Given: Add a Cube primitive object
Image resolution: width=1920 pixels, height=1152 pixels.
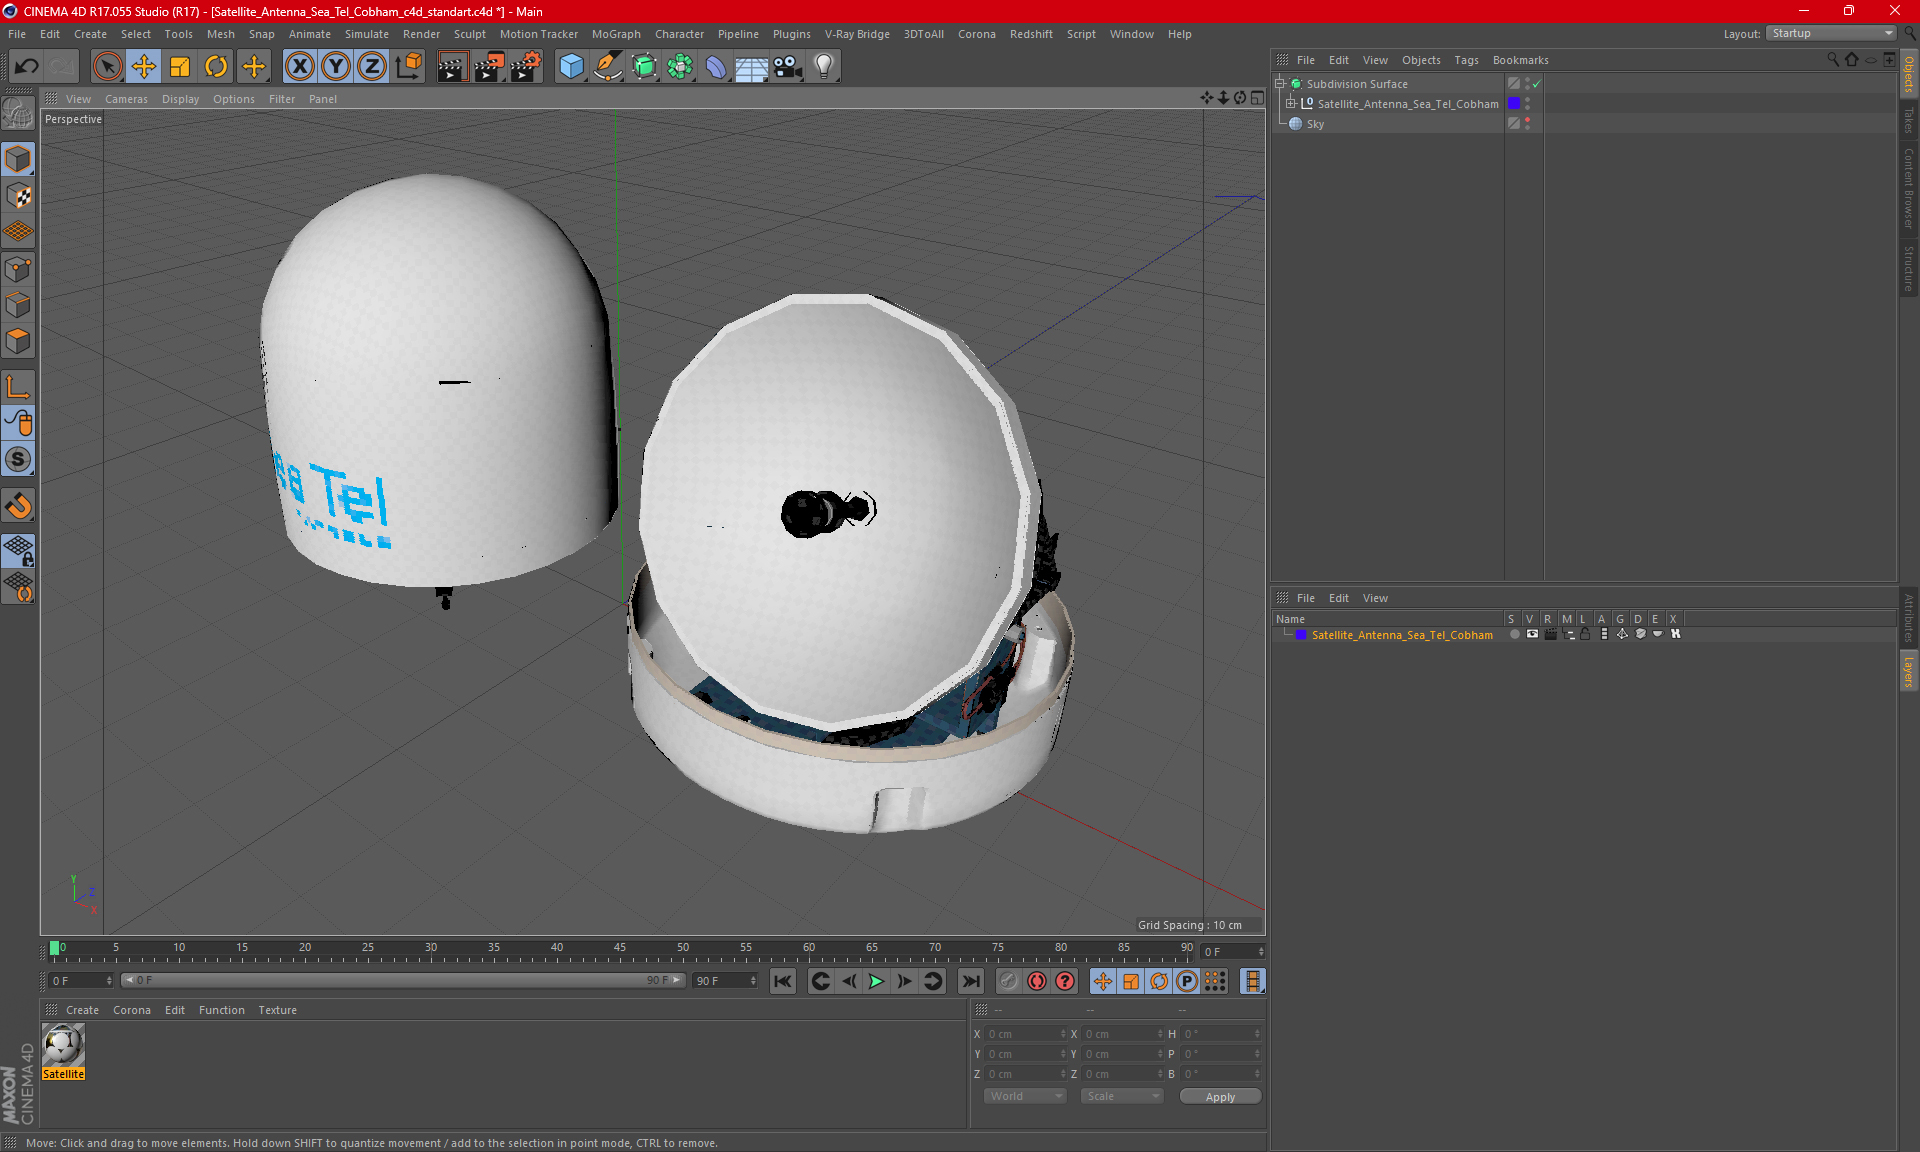Looking at the screenshot, I should click(x=571, y=67).
